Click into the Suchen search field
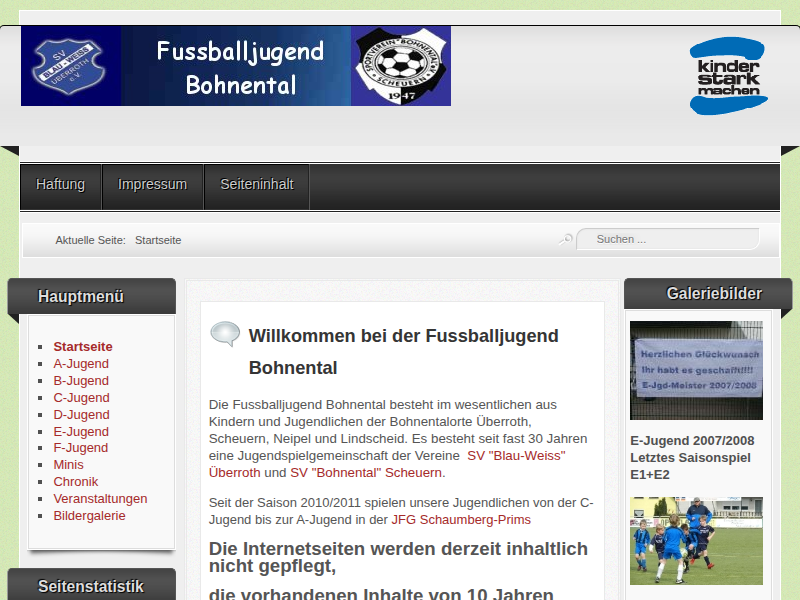Viewport: 800px width, 600px height. tap(670, 239)
